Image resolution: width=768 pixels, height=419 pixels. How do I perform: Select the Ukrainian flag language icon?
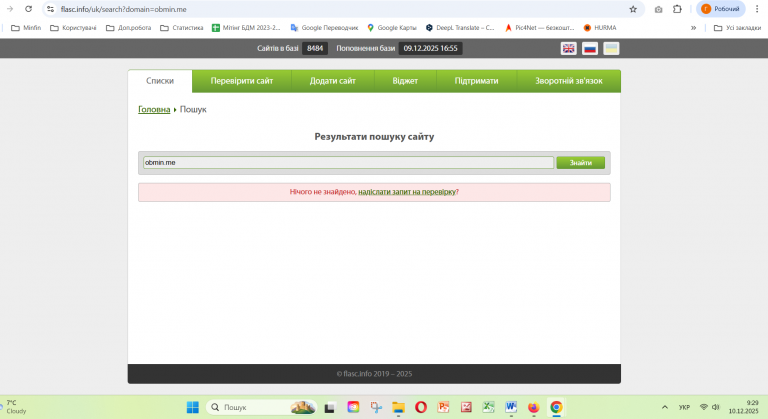(x=611, y=49)
